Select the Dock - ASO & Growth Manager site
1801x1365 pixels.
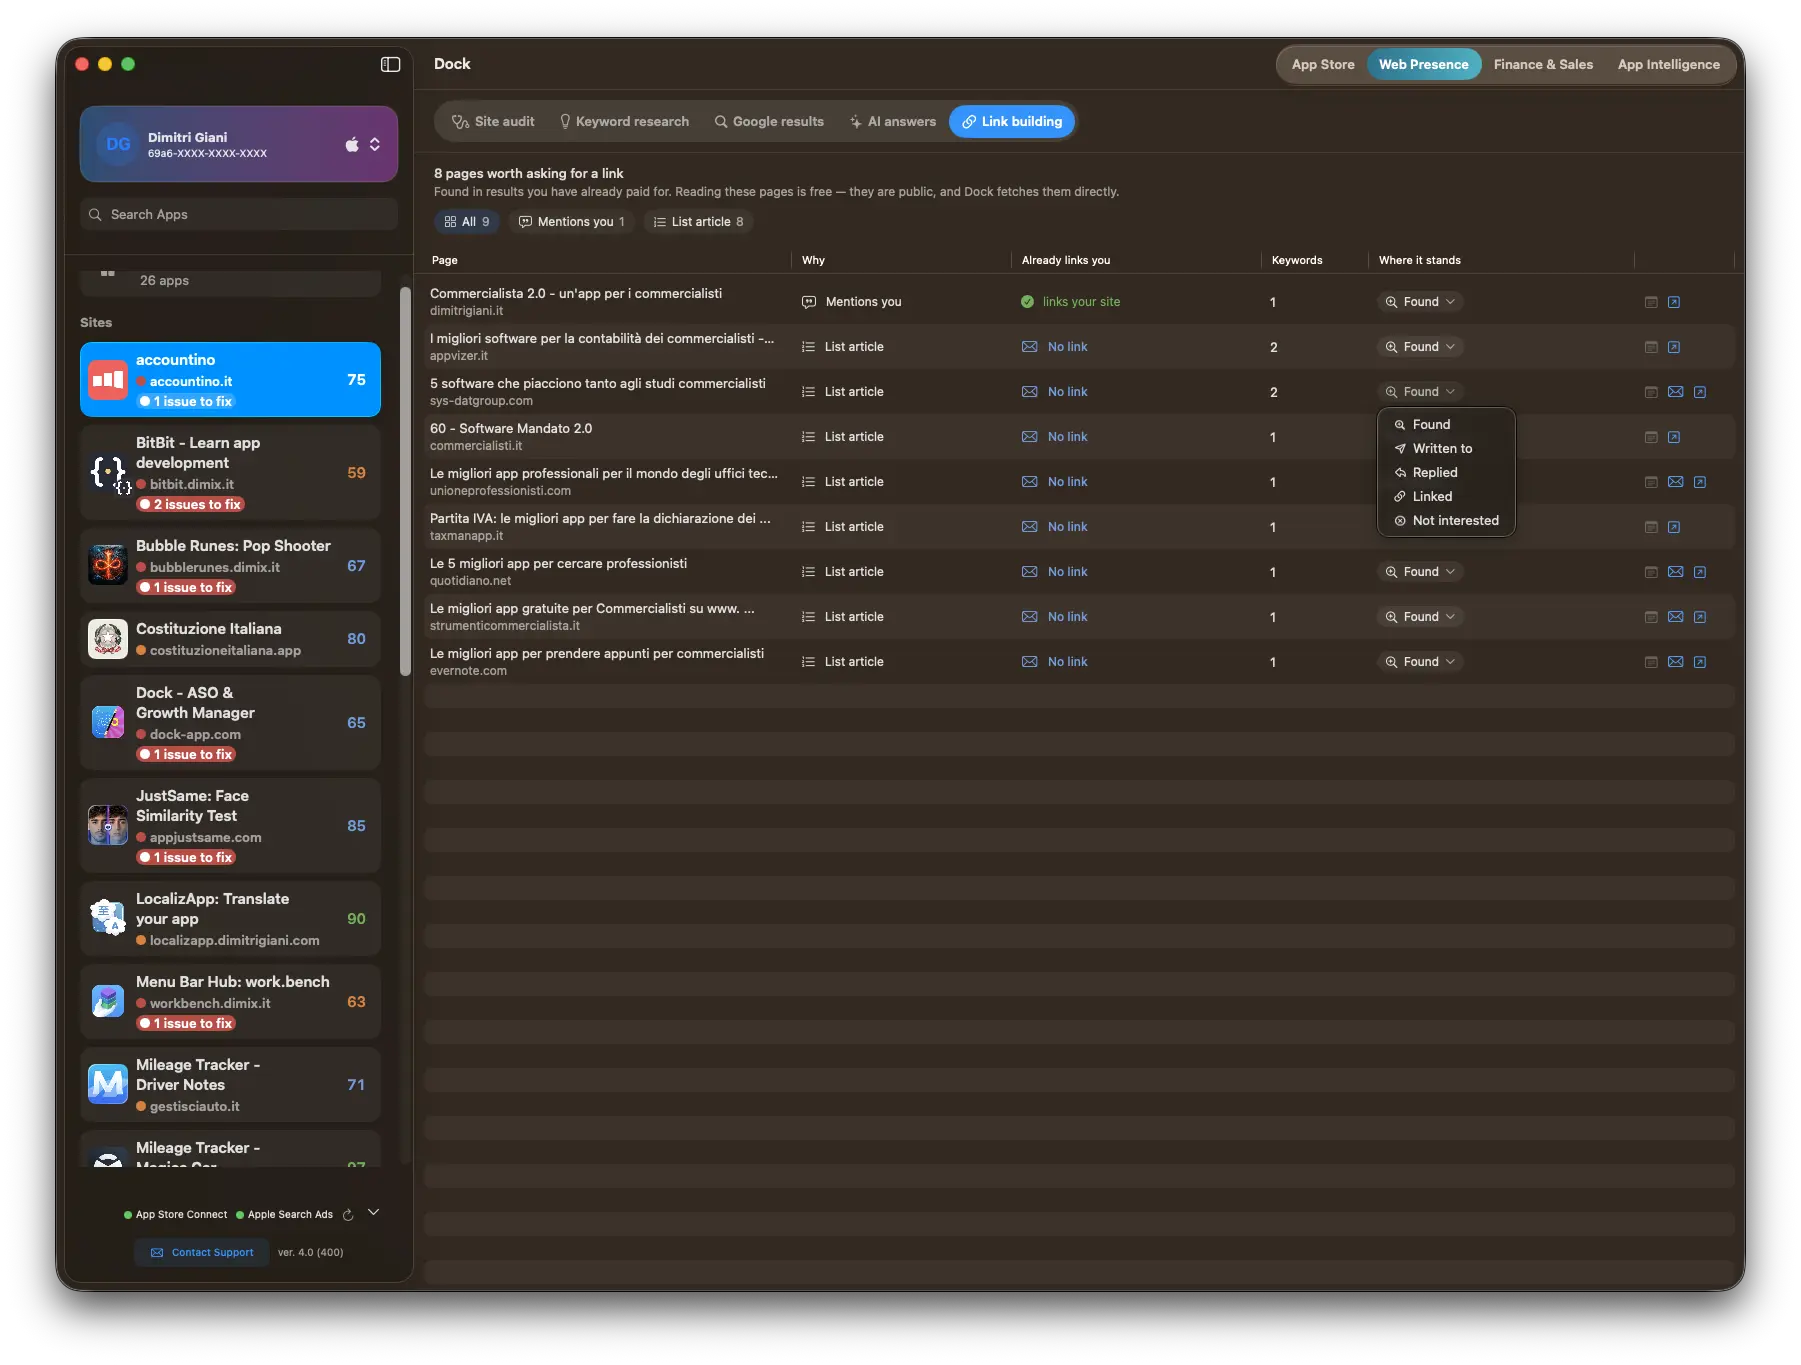pyautogui.click(x=230, y=723)
